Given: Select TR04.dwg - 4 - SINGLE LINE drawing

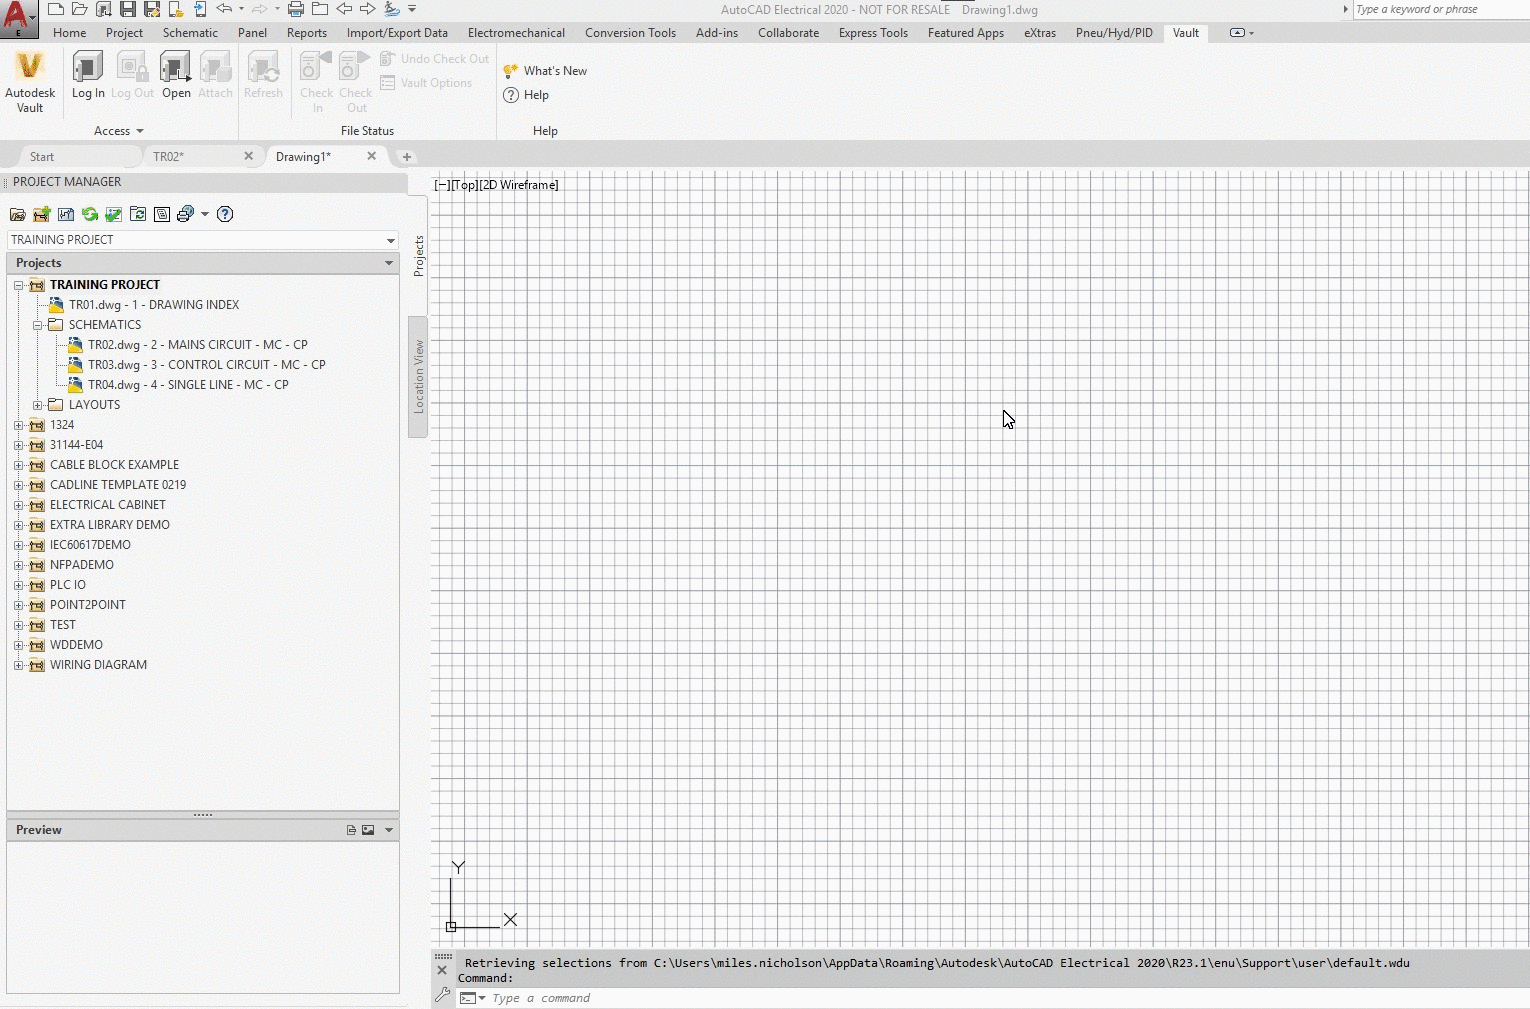Looking at the screenshot, I should coord(188,385).
